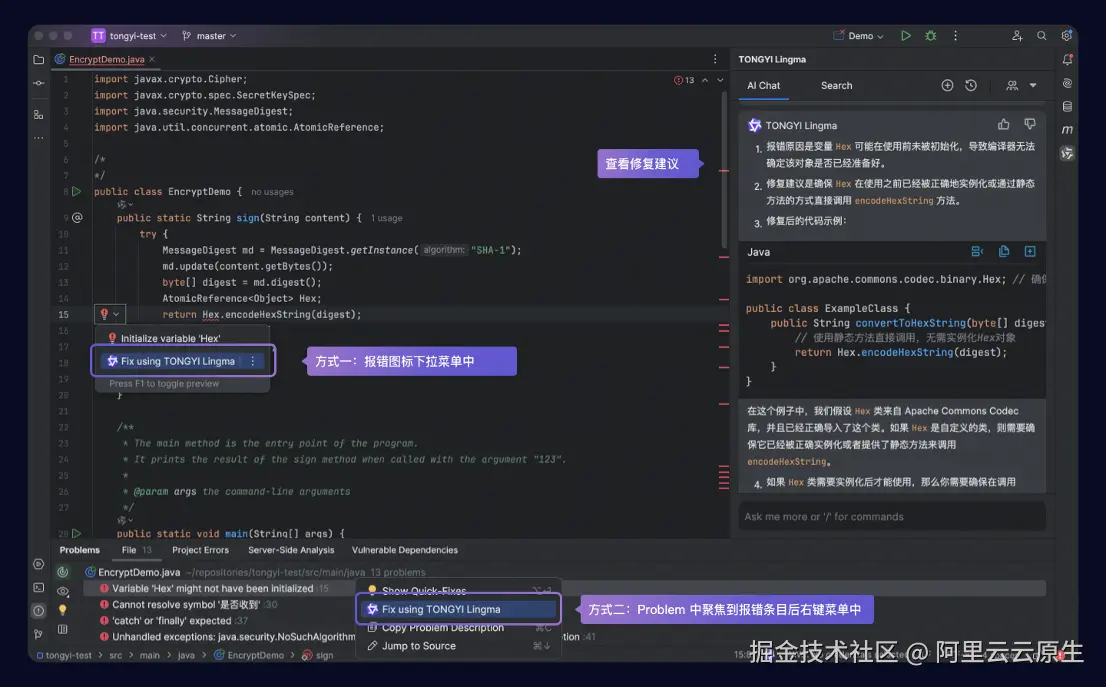Viewport: 1106px width, 687px height.
Task: Start a new chat with plus icon
Action: tap(947, 85)
